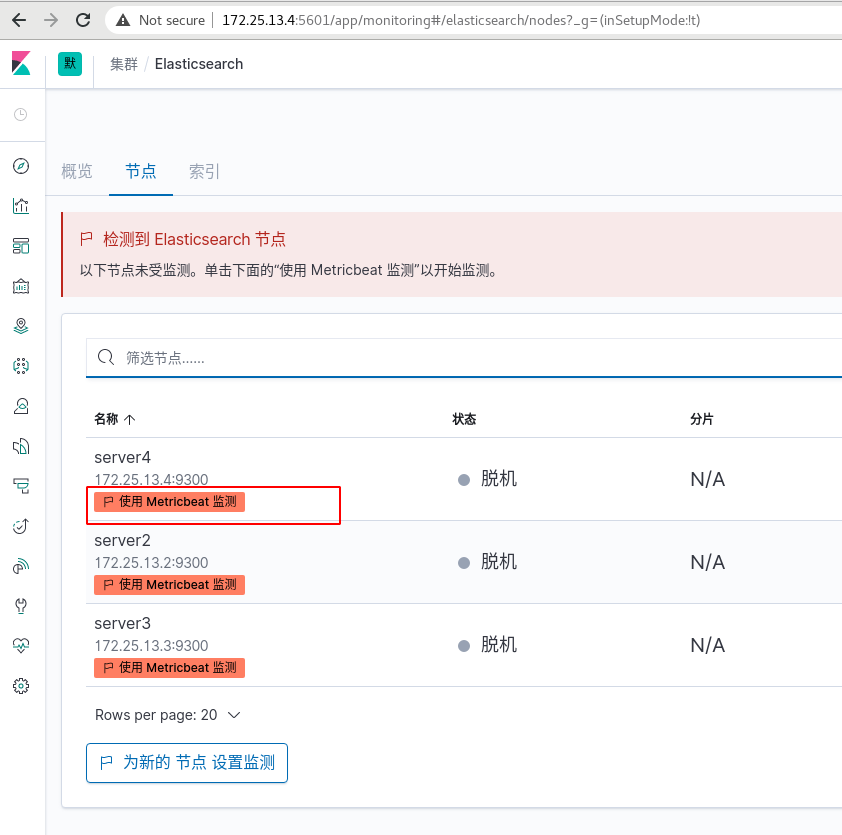Reload the browser page
842x835 pixels.
coord(83,20)
